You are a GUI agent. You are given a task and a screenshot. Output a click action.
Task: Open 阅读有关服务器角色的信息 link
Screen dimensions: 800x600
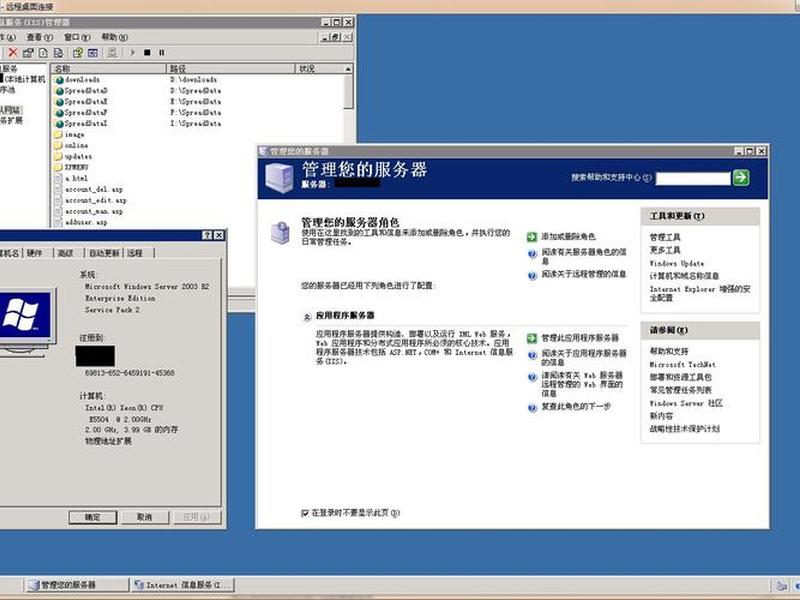point(584,256)
